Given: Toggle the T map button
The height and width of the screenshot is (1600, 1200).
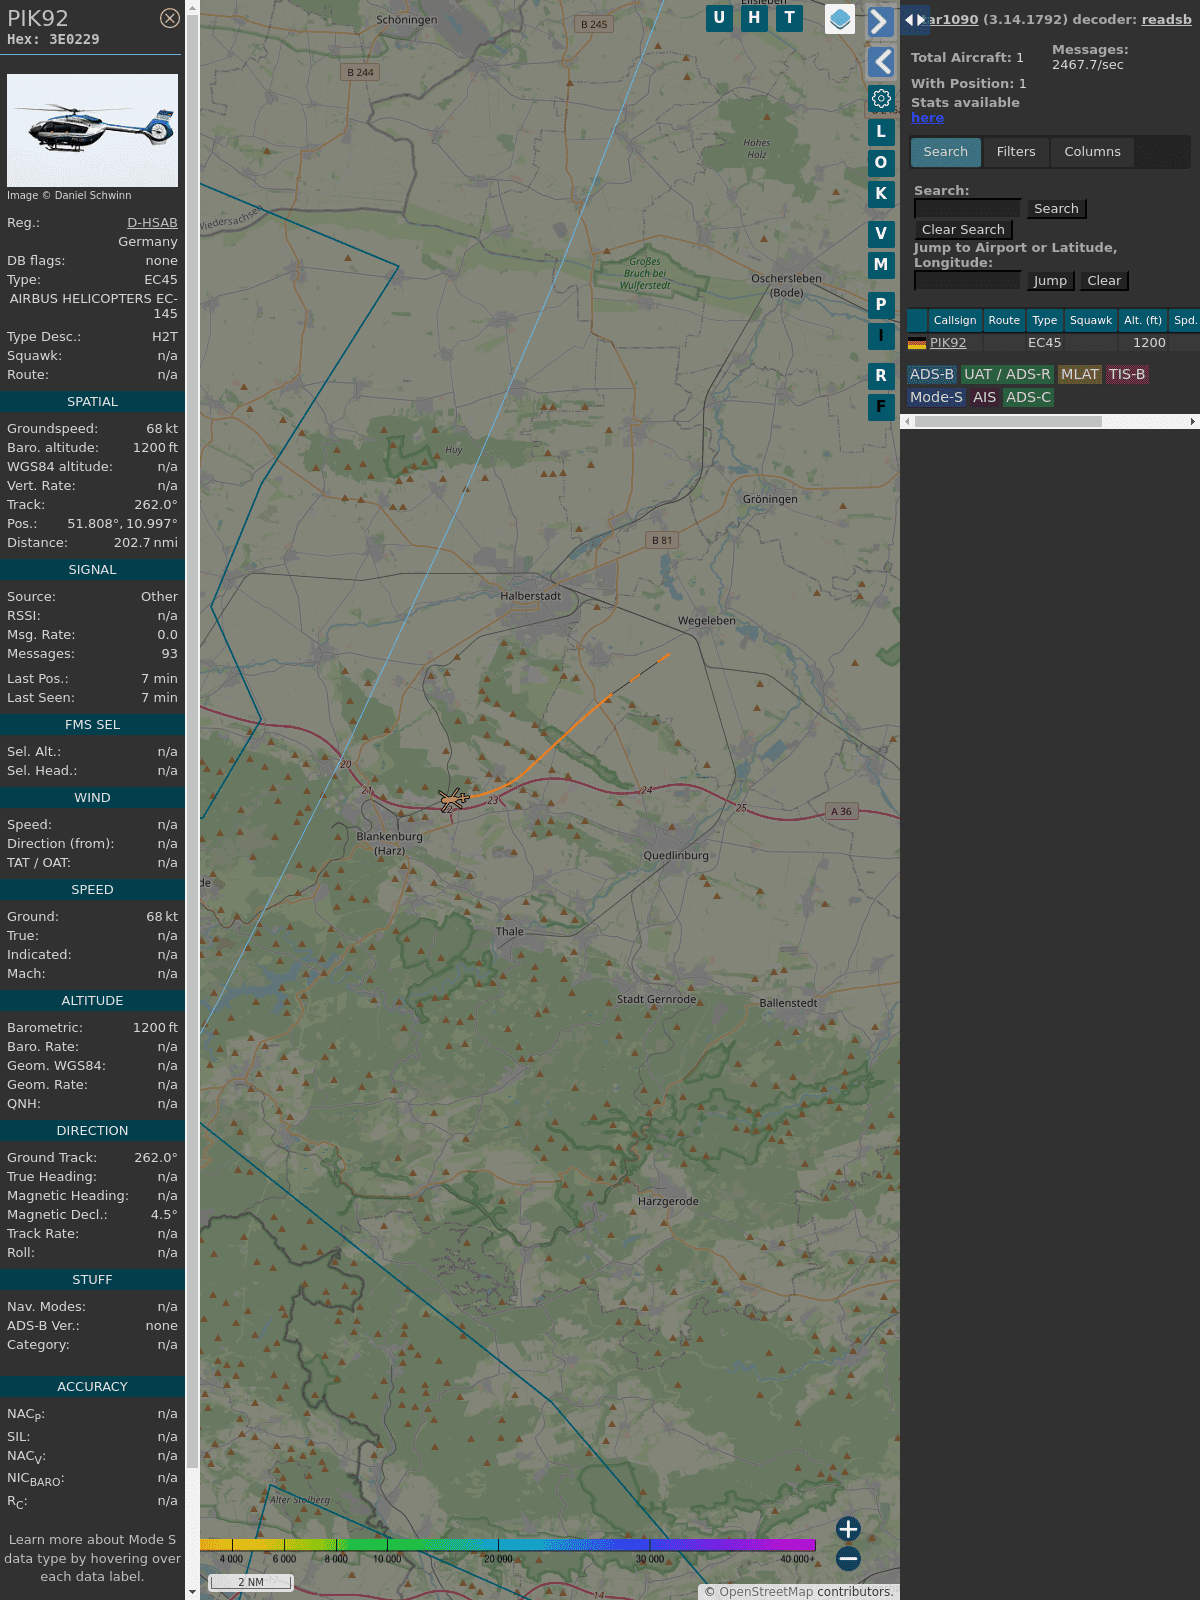Looking at the screenshot, I should [790, 18].
